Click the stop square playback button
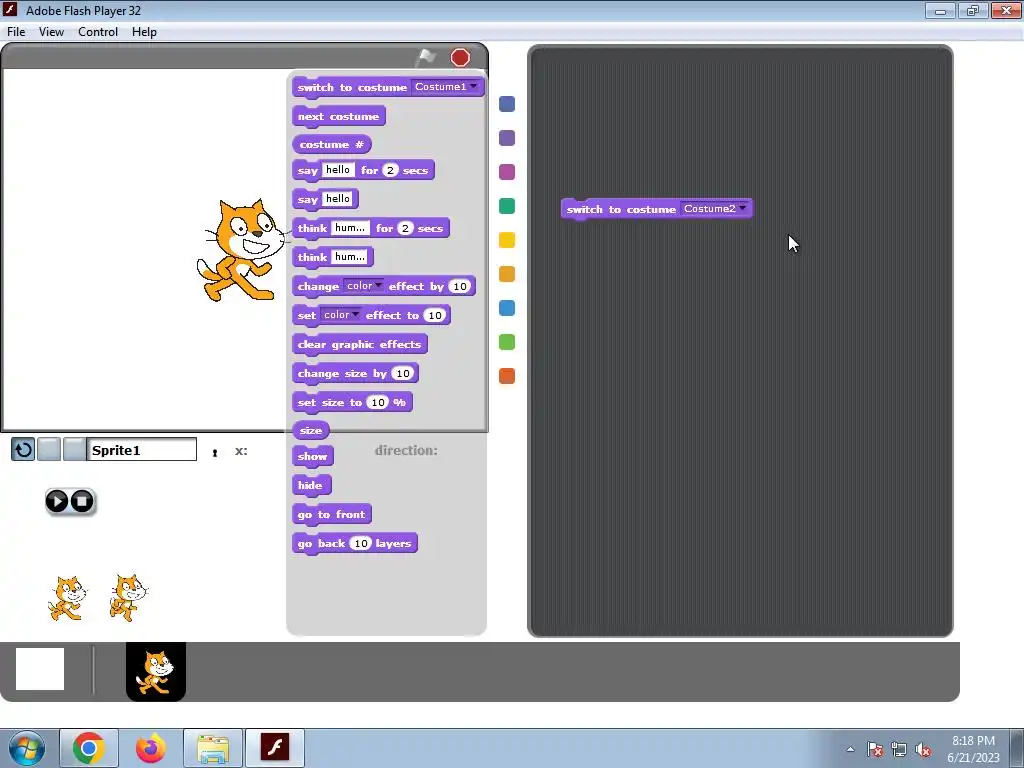The height and width of the screenshot is (768, 1024). click(82, 501)
